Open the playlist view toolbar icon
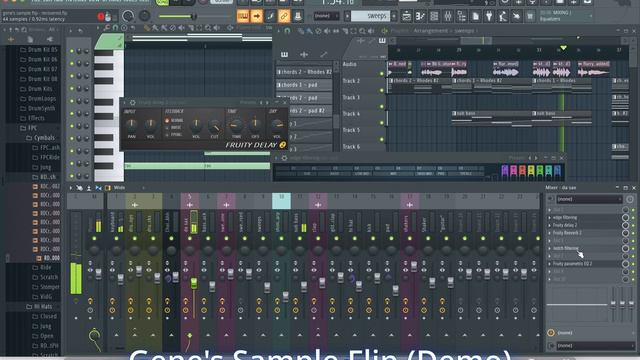 point(407,16)
